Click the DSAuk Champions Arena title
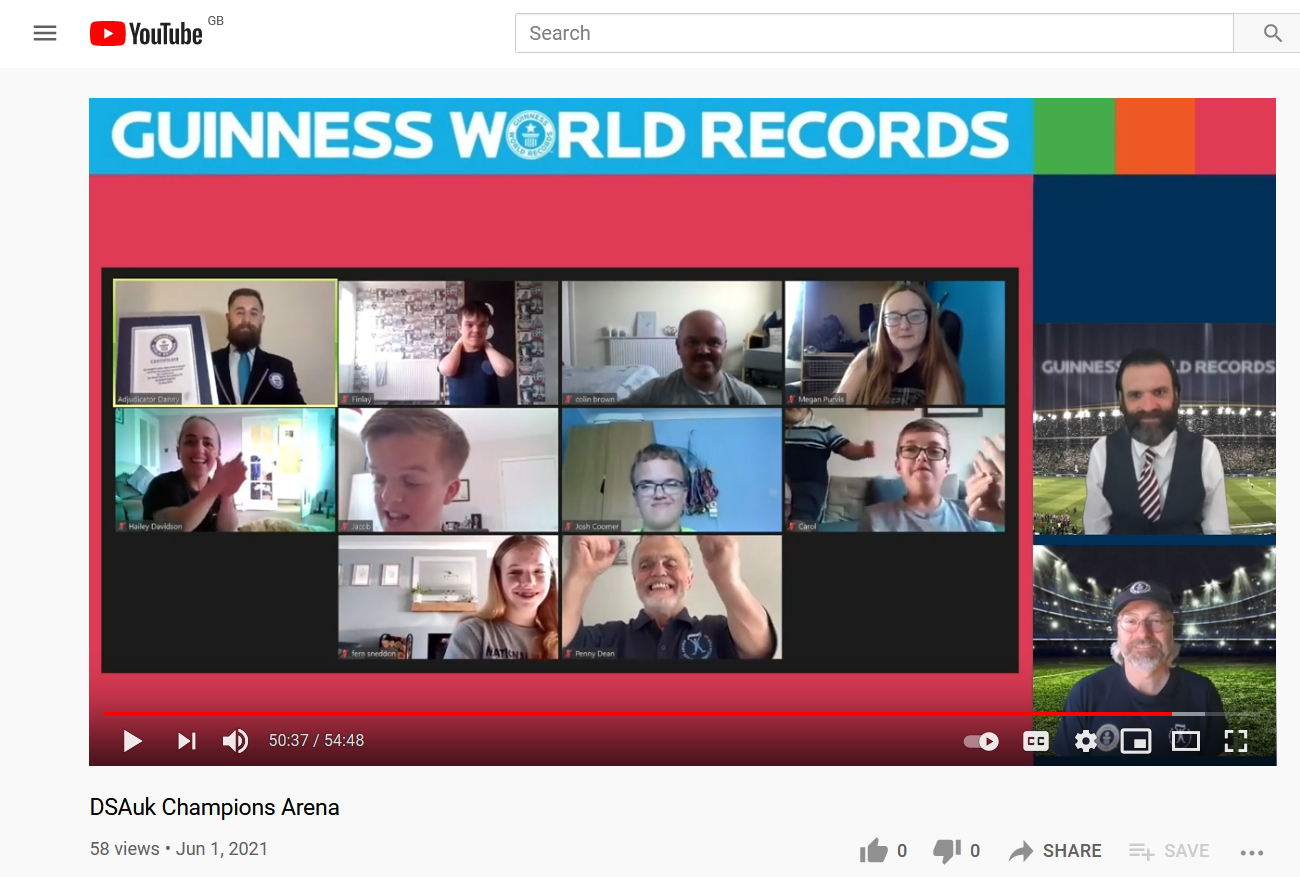This screenshot has height=877, width=1300. [215, 807]
